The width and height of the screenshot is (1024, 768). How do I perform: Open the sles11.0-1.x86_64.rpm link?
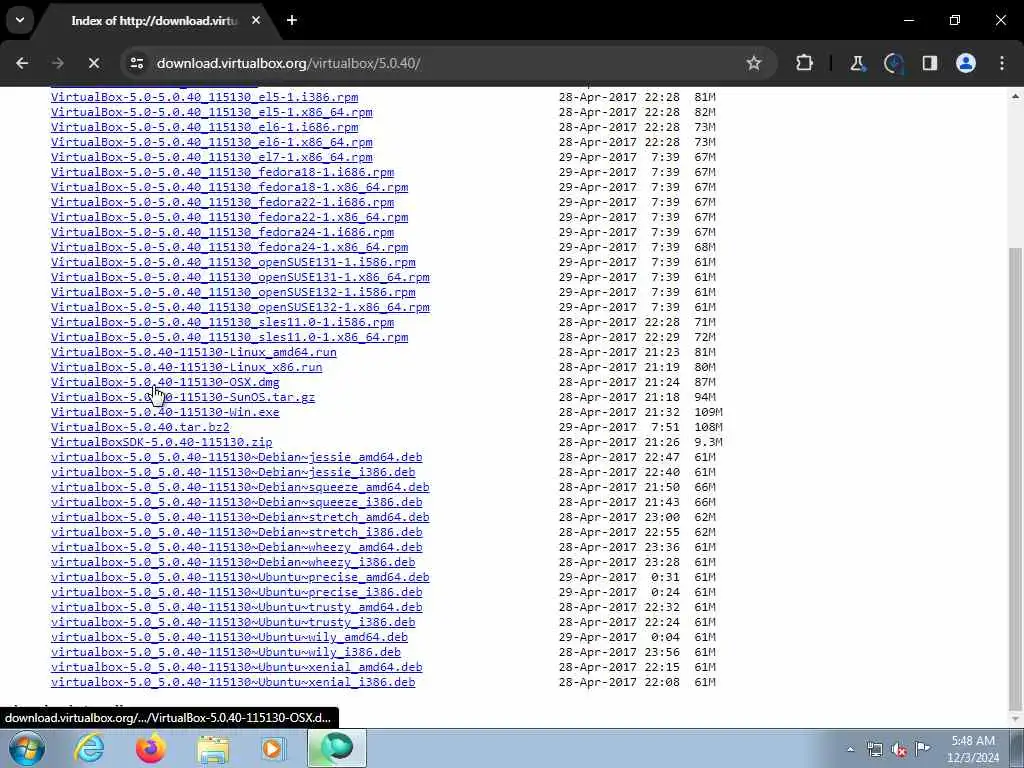tap(230, 337)
